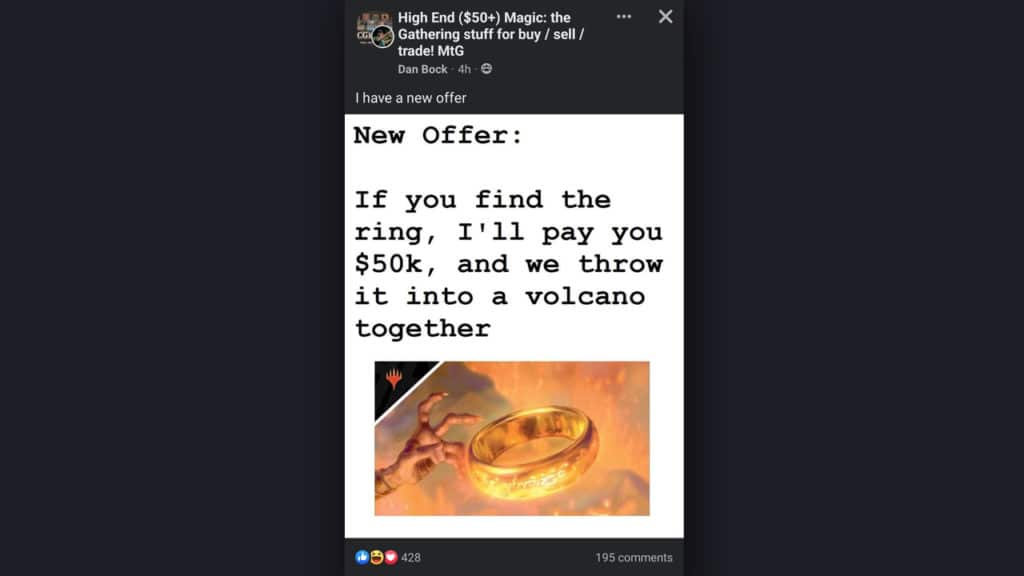1024x576 pixels.
Task: Click the word 'volcano' in the image text
Action: pos(585,296)
